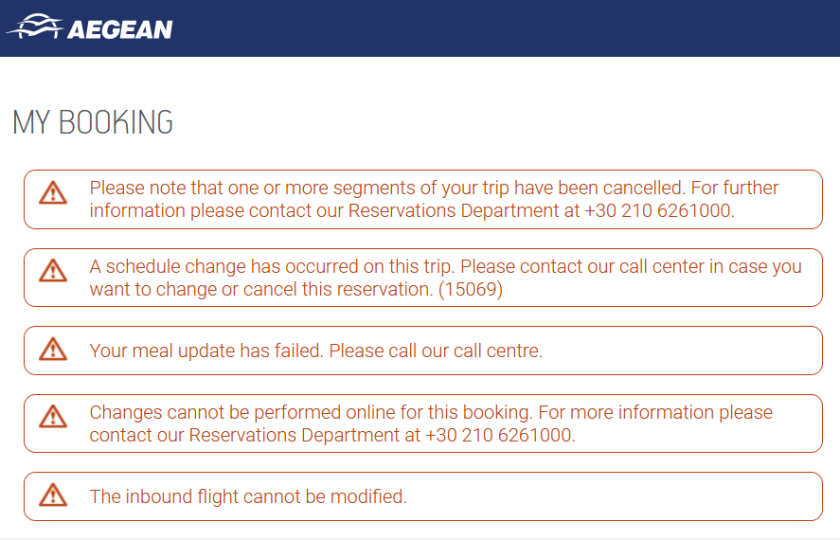The height and width of the screenshot is (540, 840).
Task: Click the 'inbound flight cannot be modified' message
Action: click(x=248, y=496)
